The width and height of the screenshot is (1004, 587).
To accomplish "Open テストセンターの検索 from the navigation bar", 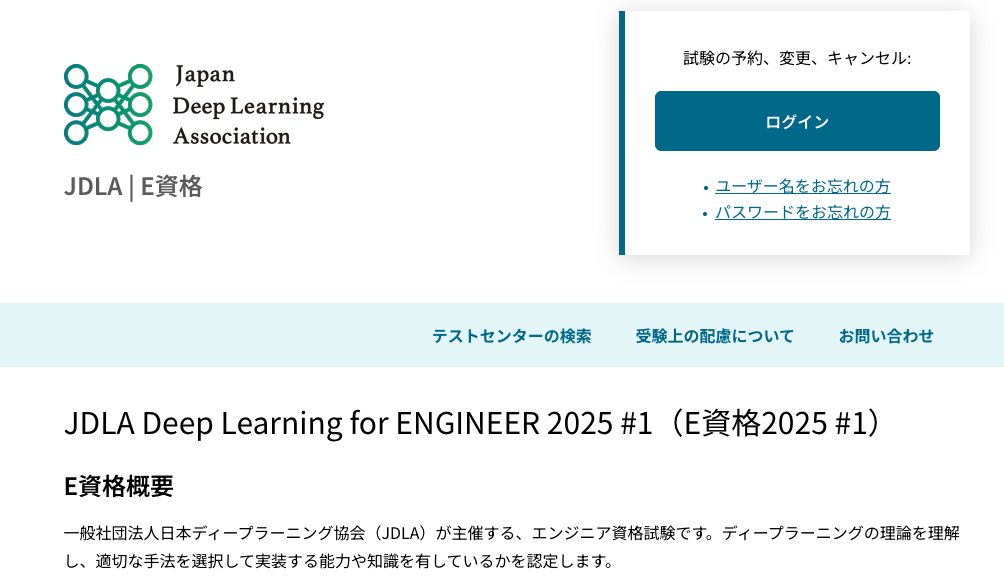I will [x=512, y=336].
